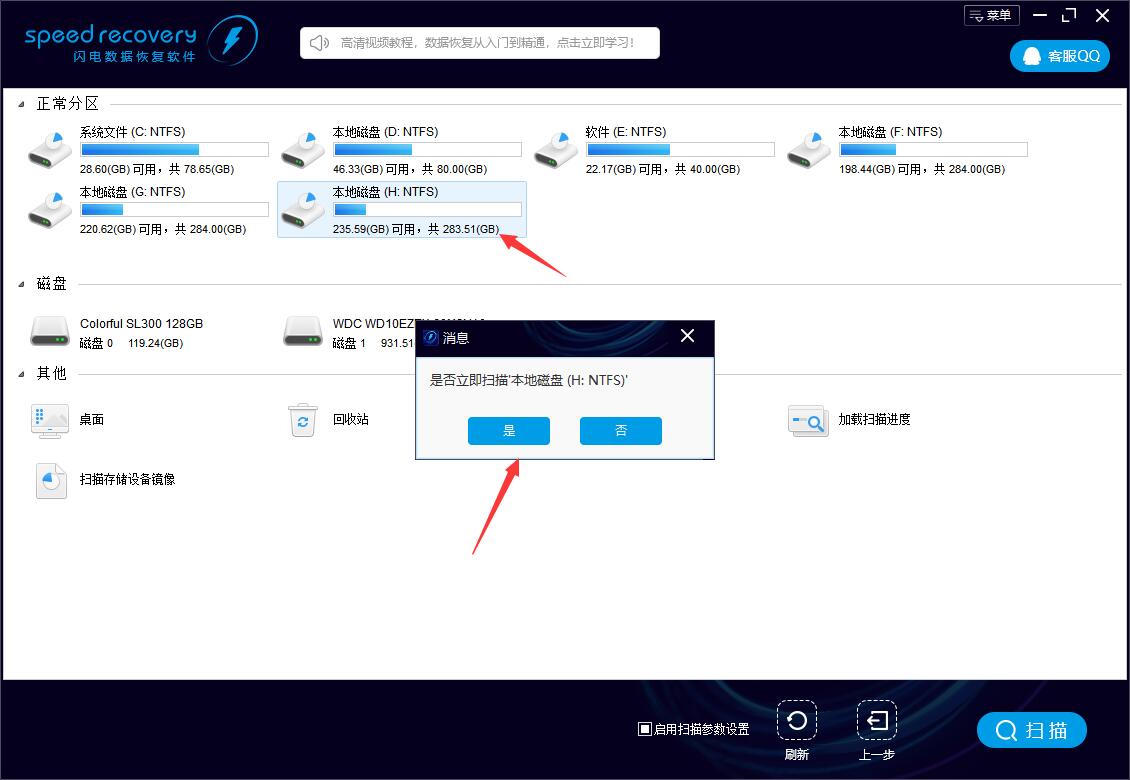Select the Desktop (桌面) scan icon

[x=49, y=420]
